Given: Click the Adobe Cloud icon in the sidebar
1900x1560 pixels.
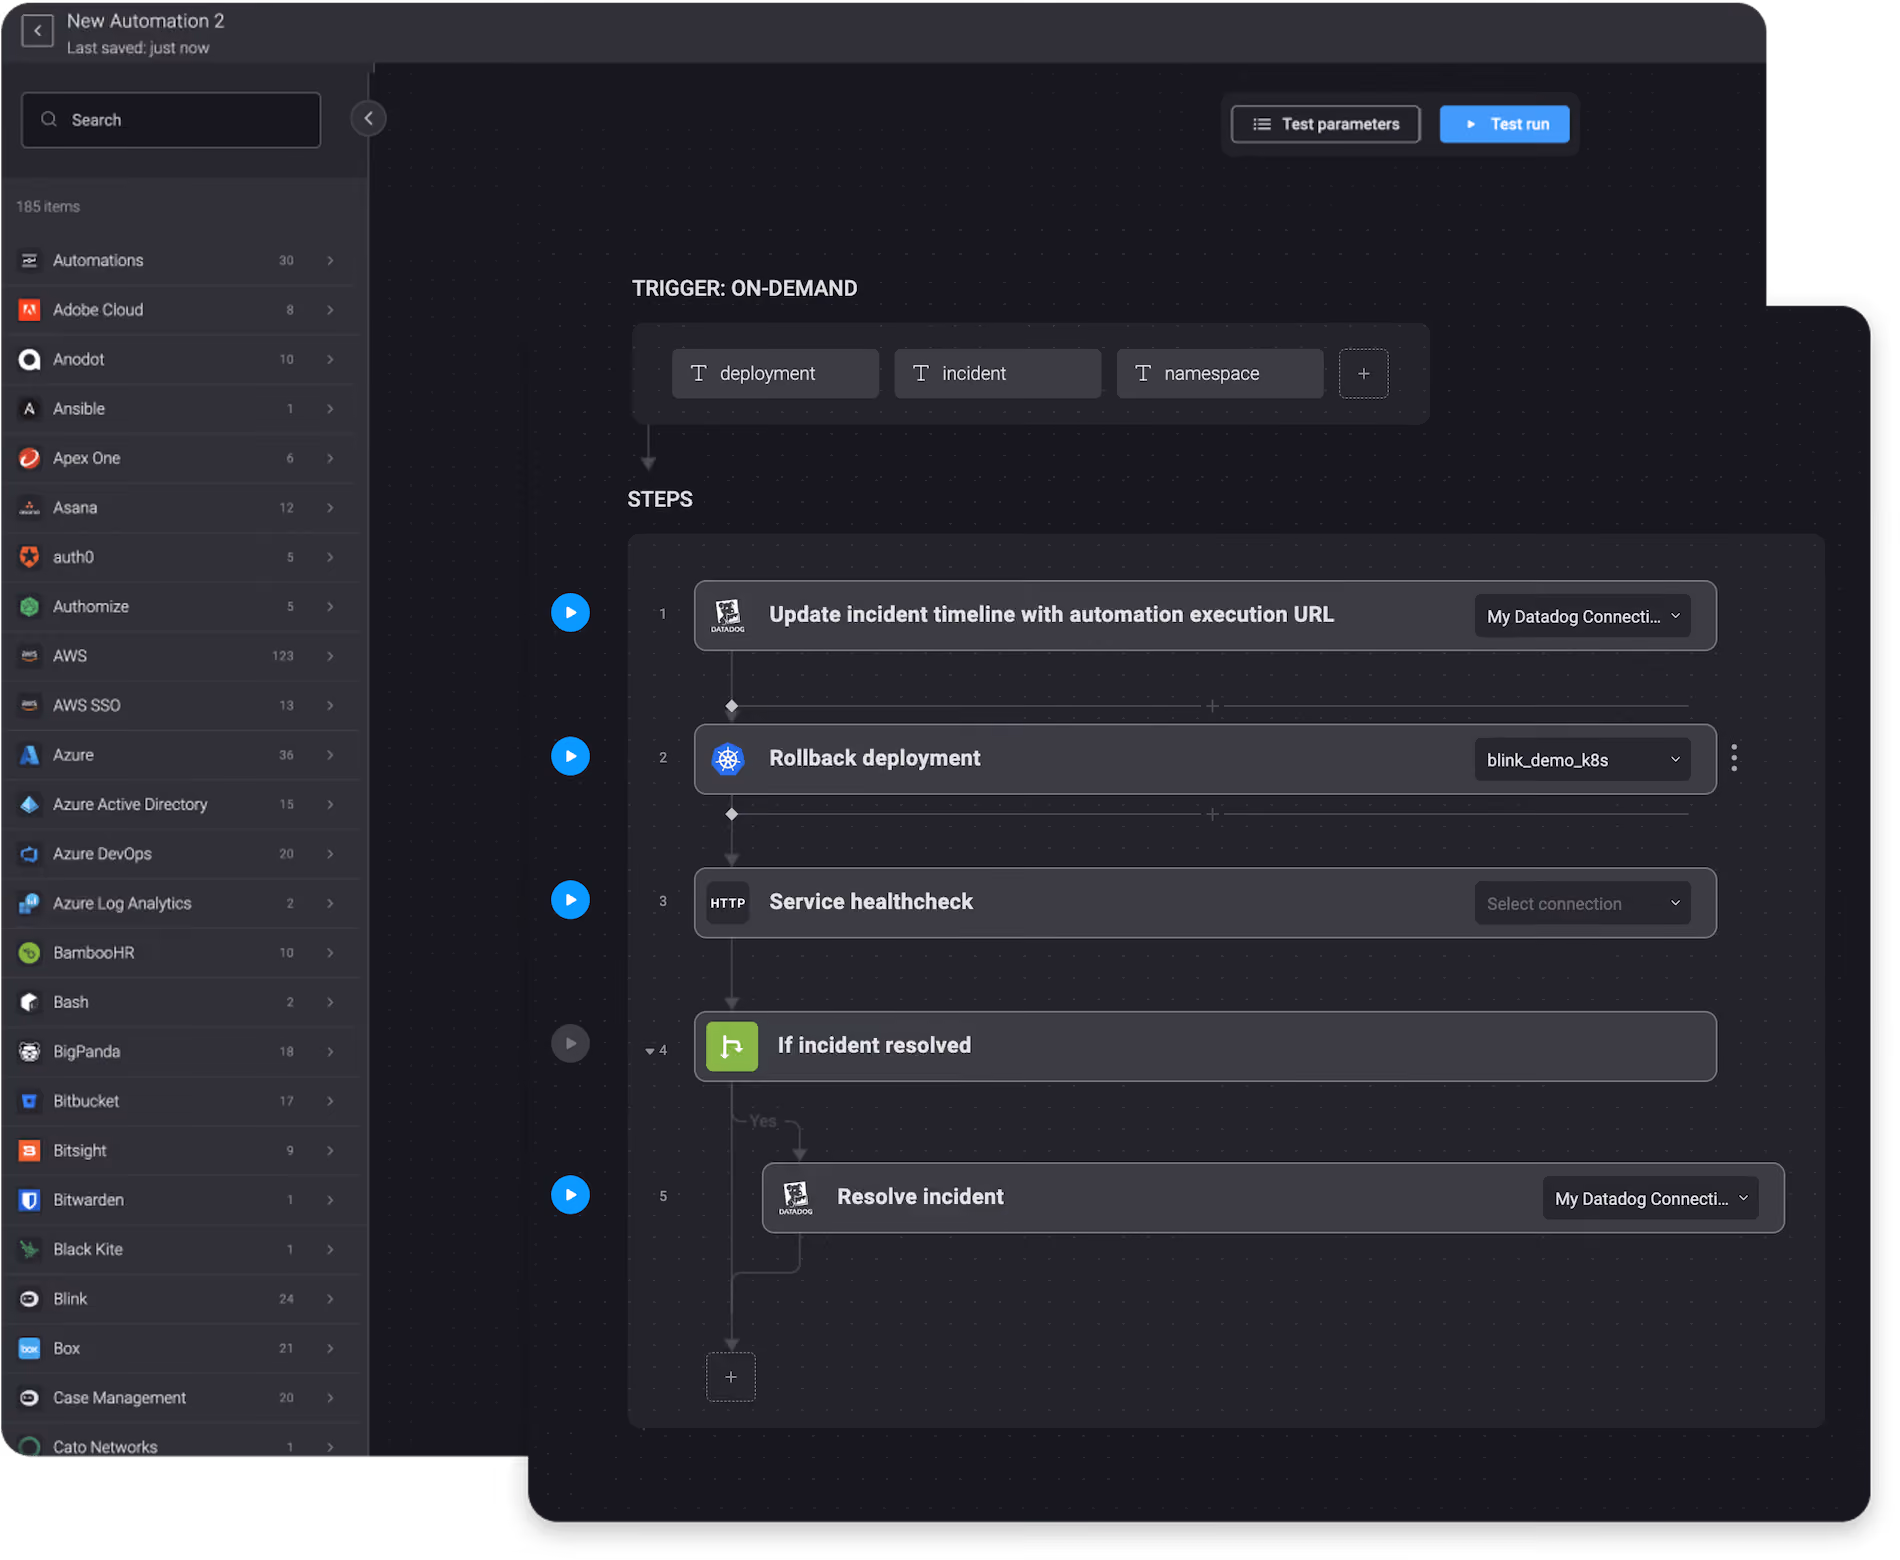Looking at the screenshot, I should pyautogui.click(x=30, y=310).
